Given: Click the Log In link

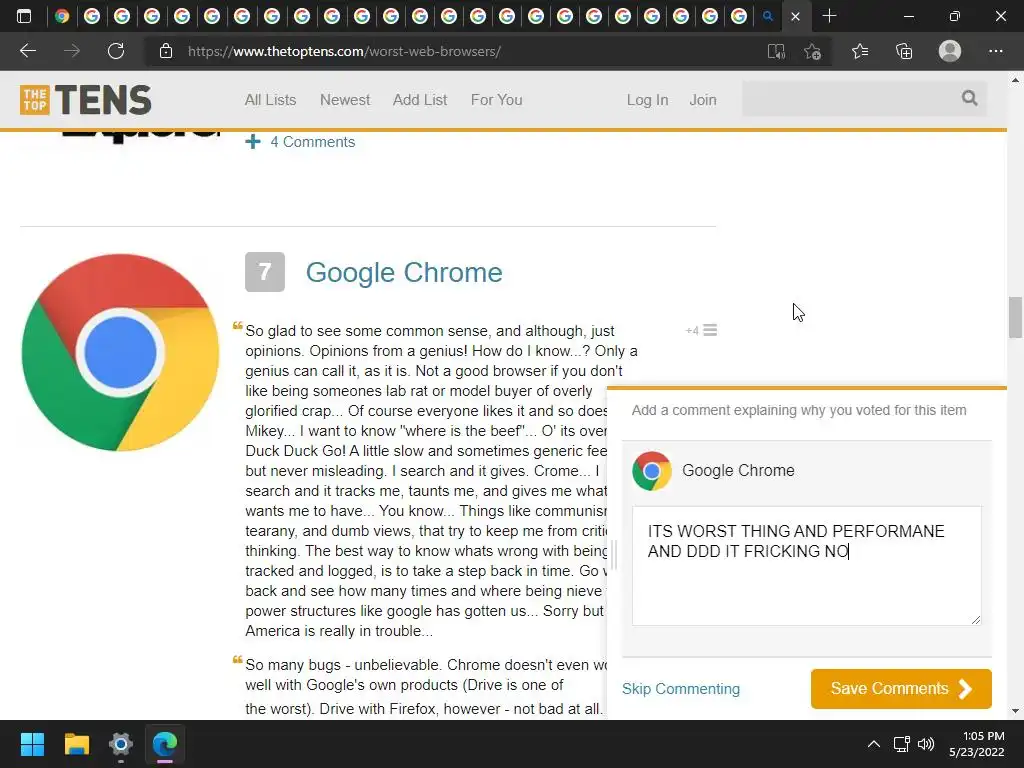Looking at the screenshot, I should 647,100.
